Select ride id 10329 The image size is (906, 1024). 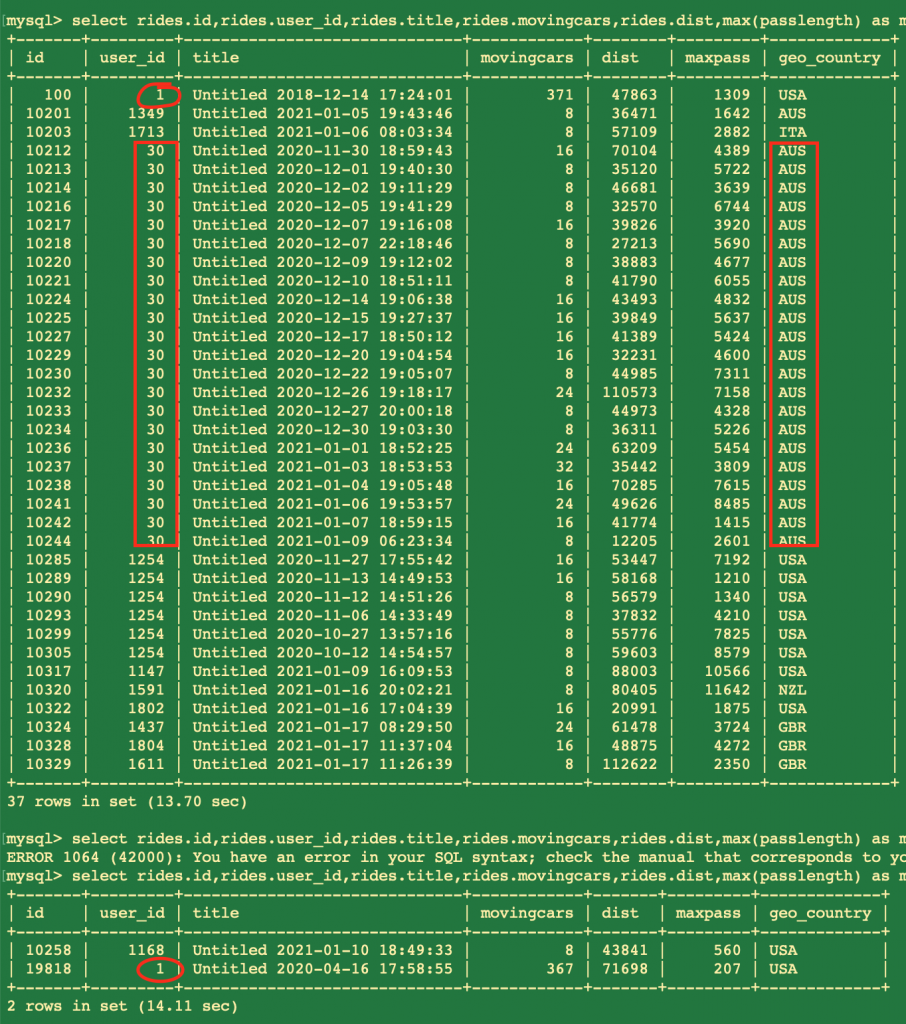point(48,765)
